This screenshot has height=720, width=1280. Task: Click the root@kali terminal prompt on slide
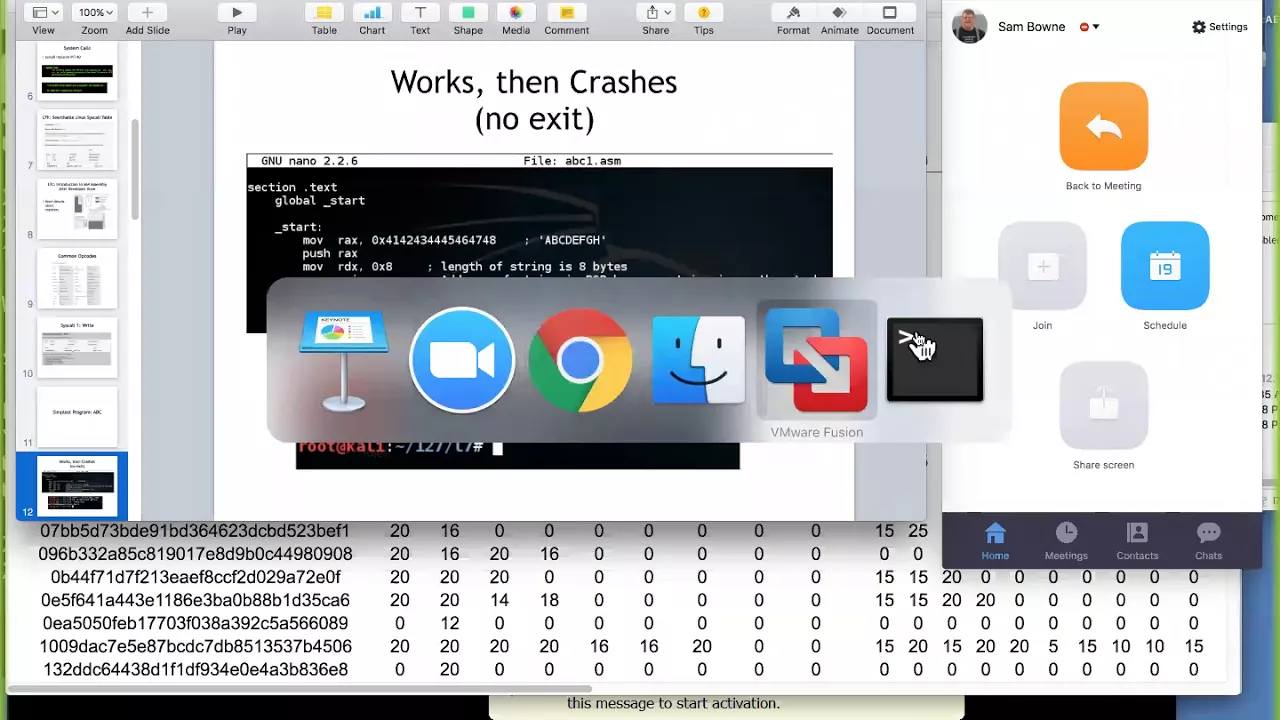coord(391,447)
